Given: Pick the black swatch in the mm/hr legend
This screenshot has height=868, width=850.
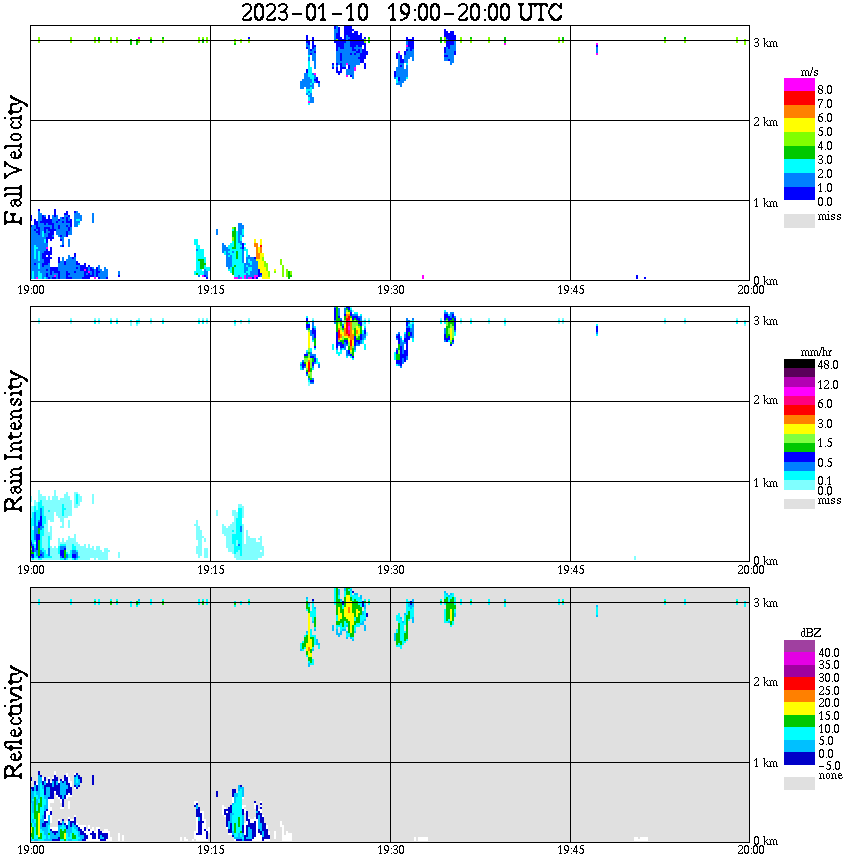Looking at the screenshot, I should coord(799,364).
